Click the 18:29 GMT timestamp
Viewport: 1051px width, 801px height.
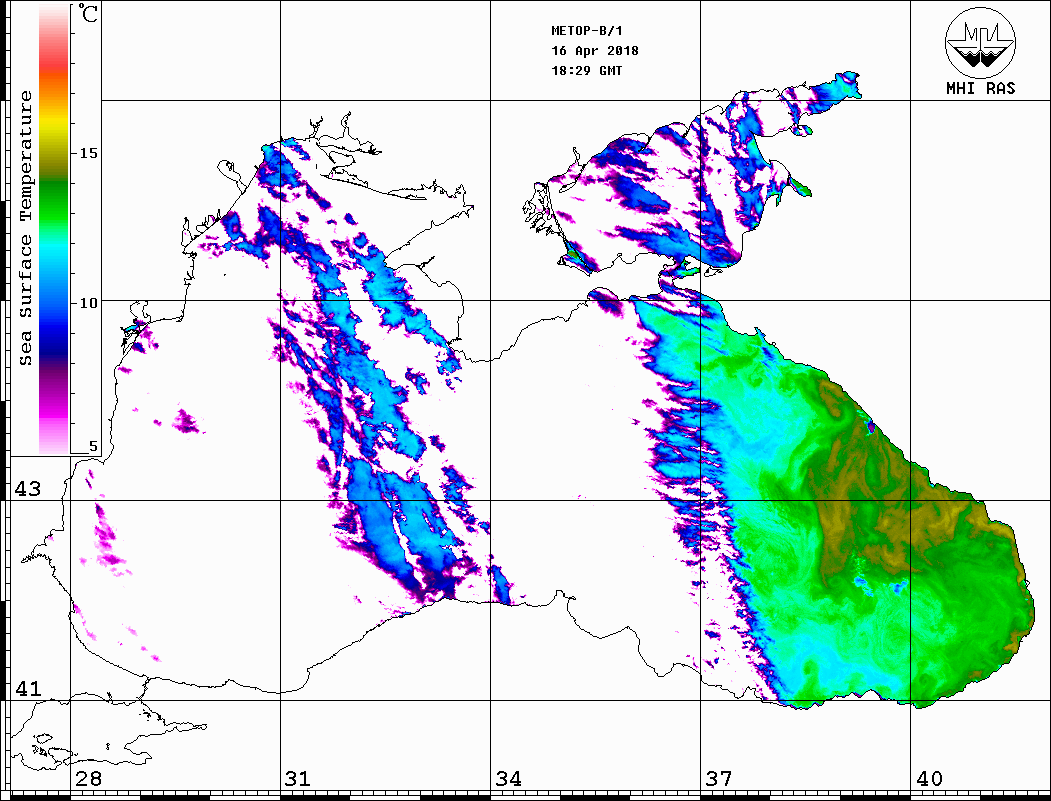tap(586, 71)
